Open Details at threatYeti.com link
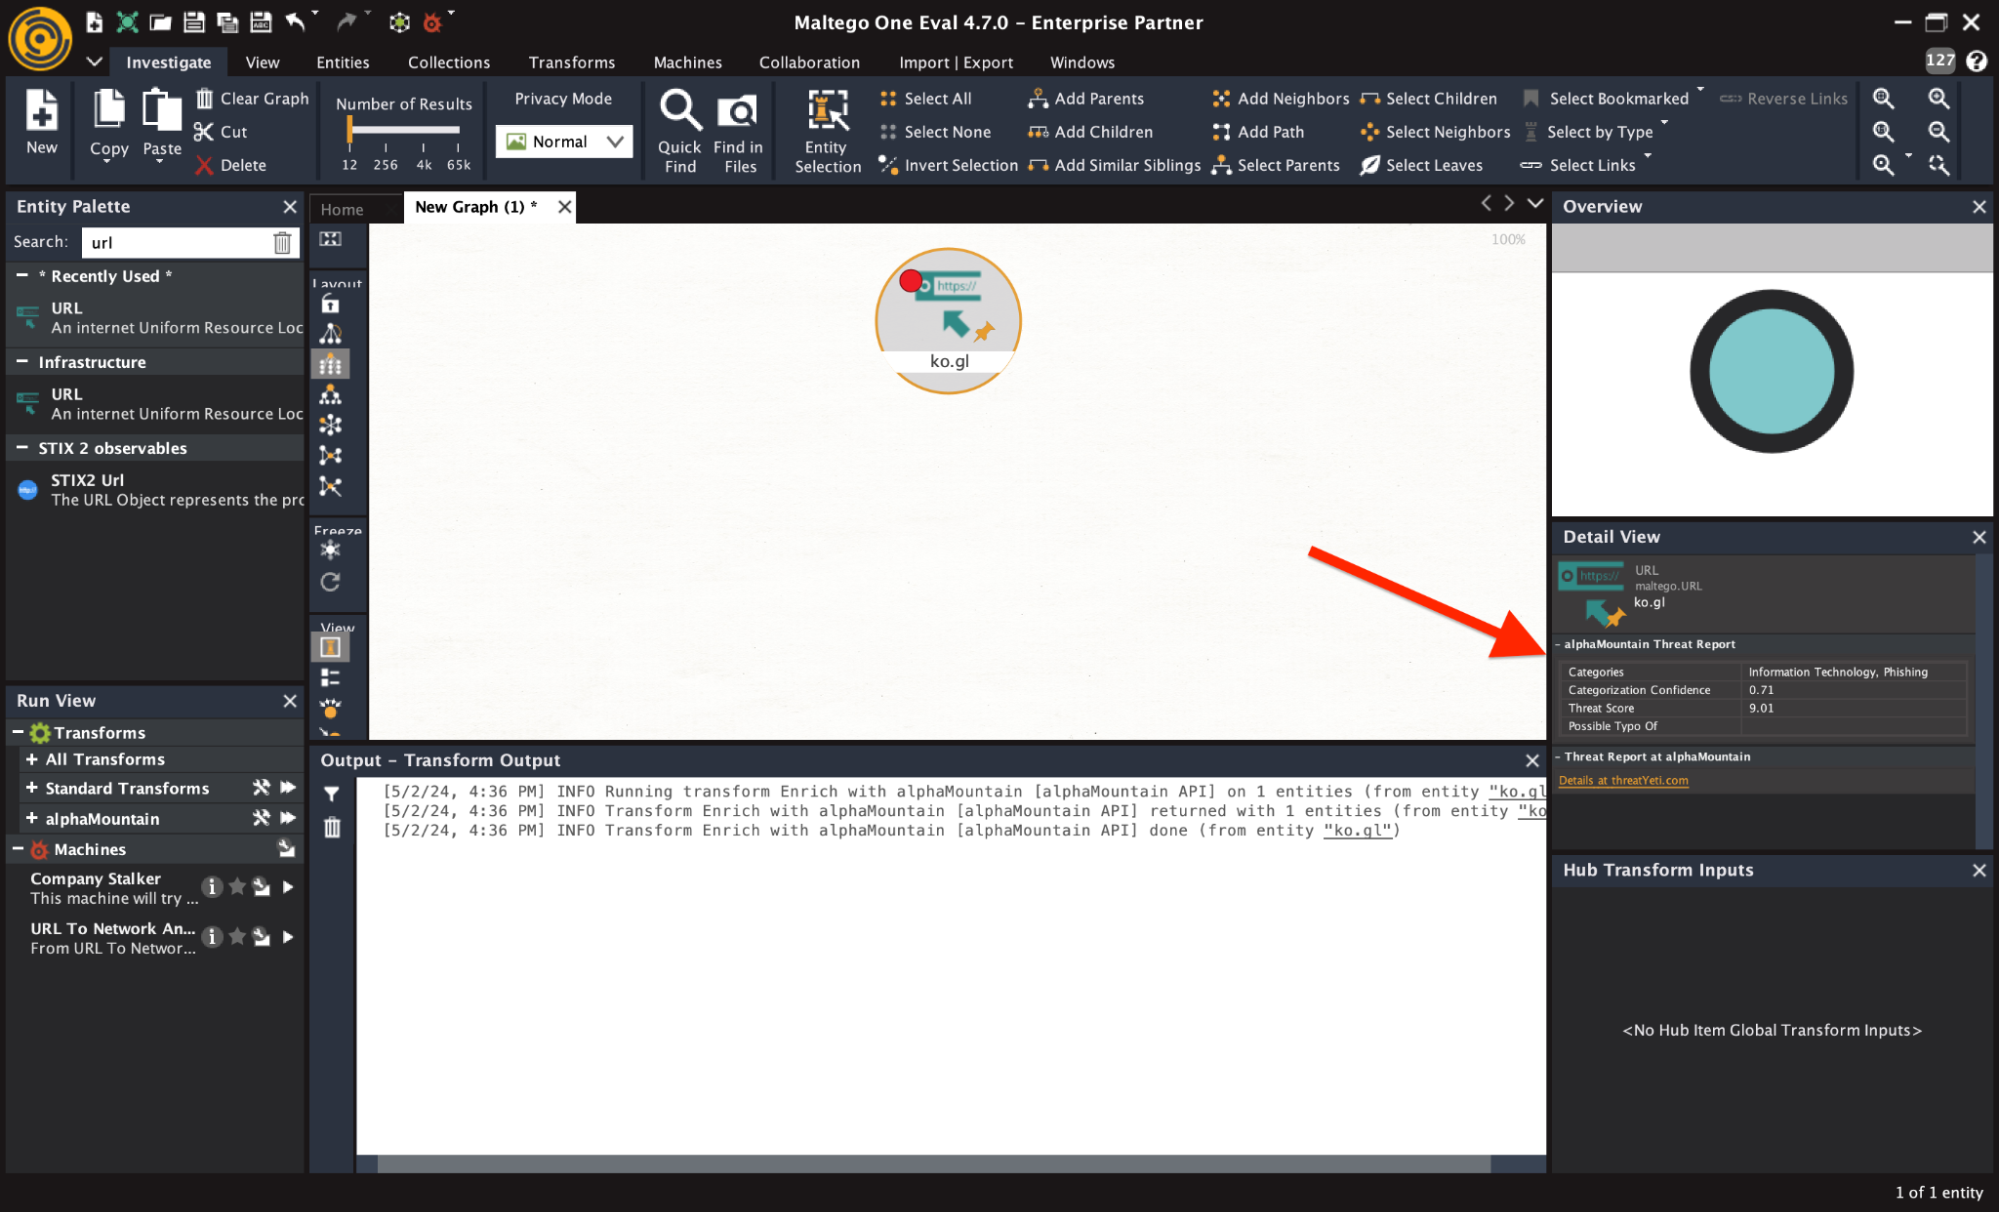 pyautogui.click(x=1623, y=781)
